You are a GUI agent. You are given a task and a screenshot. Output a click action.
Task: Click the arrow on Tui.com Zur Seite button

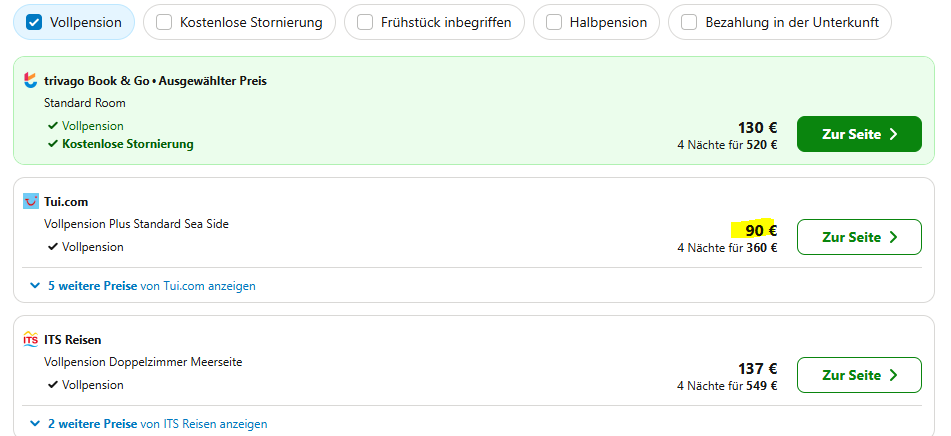(x=893, y=237)
